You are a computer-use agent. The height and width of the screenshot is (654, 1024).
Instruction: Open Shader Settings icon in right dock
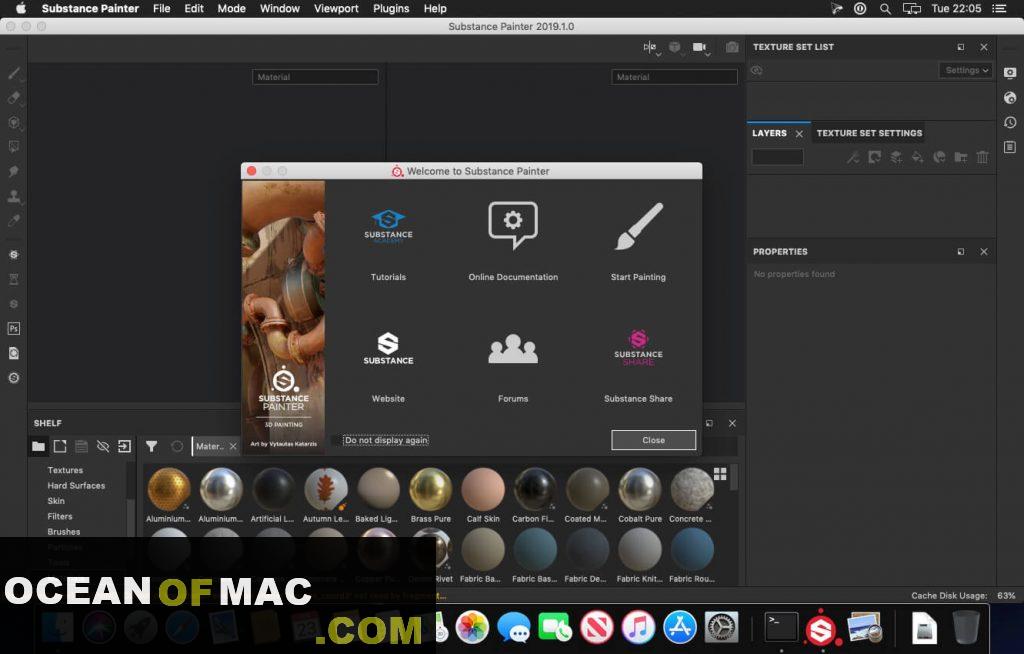pos(1010,98)
